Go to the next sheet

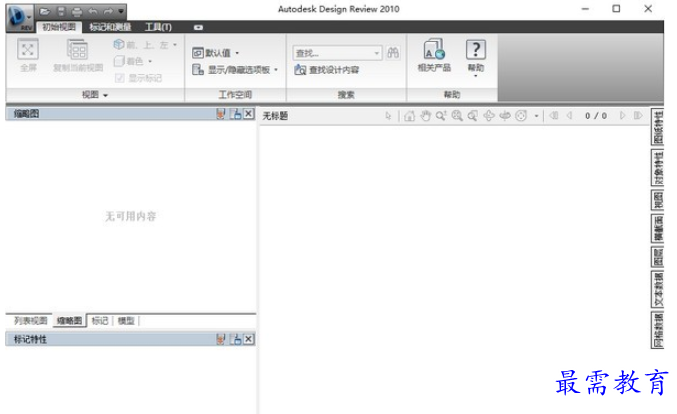coord(622,116)
